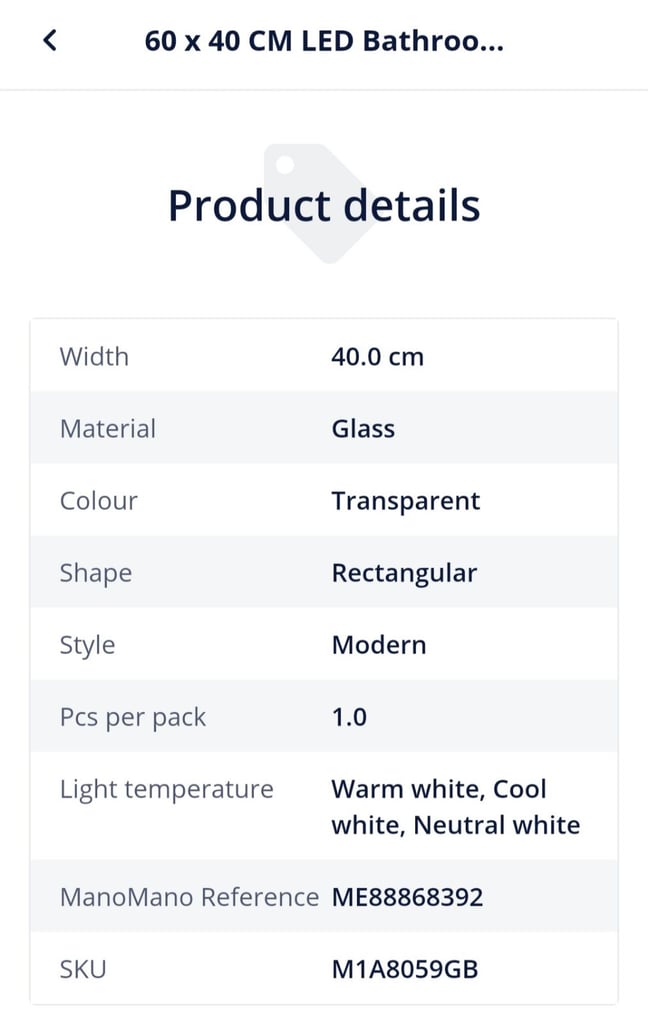This screenshot has height=1024, width=648.
Task: Select the Material row label
Action: click(108, 429)
